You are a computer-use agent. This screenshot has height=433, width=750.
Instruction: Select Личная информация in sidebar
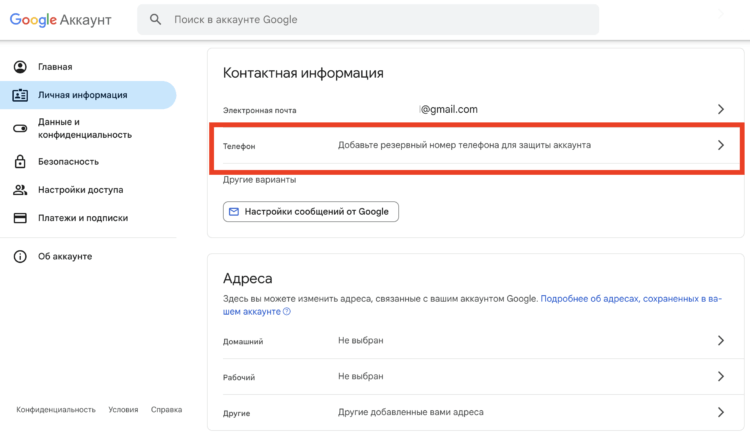click(x=88, y=95)
